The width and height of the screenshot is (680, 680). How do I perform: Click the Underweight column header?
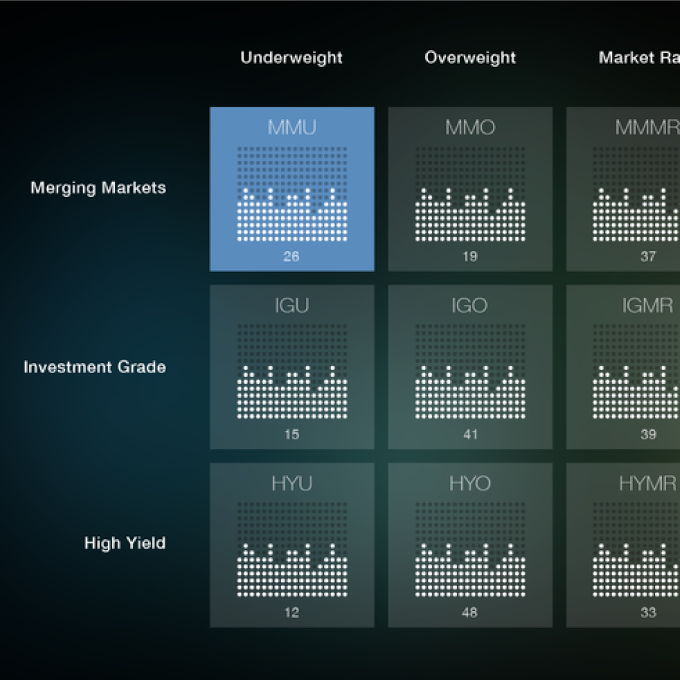point(291,58)
